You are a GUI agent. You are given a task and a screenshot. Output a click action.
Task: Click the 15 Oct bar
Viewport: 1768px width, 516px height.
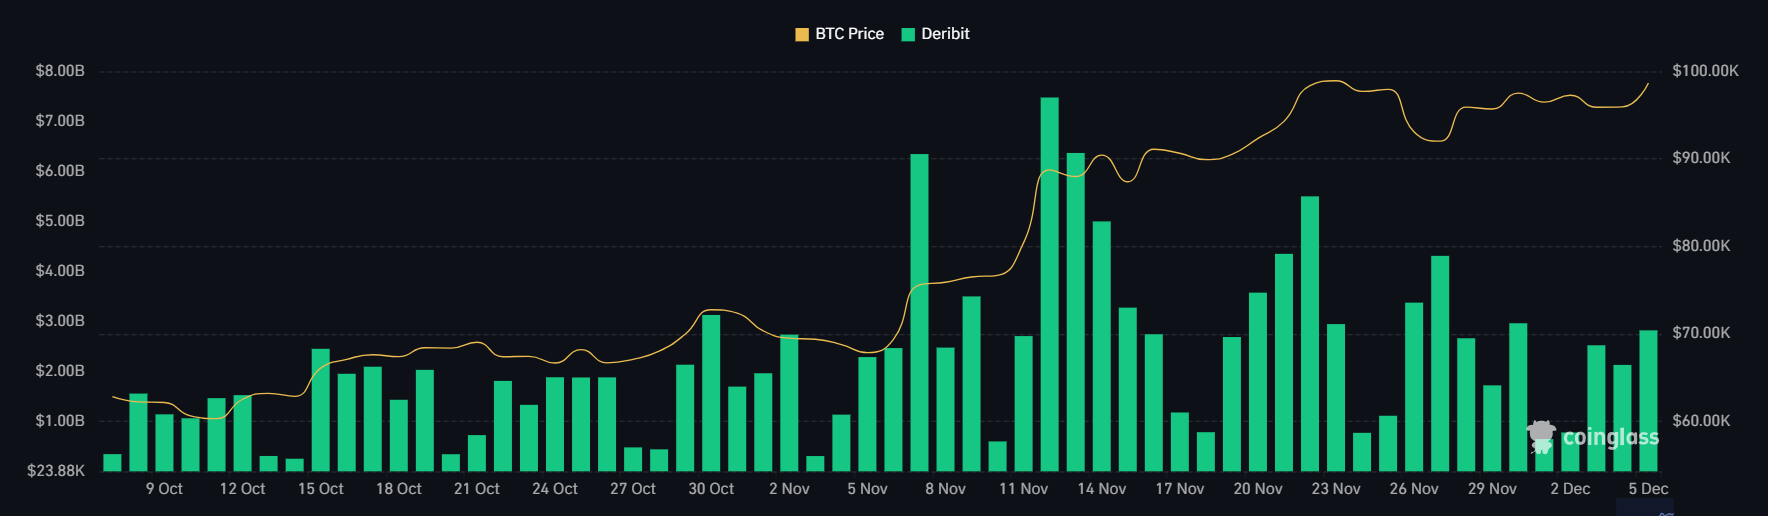[x=321, y=409]
